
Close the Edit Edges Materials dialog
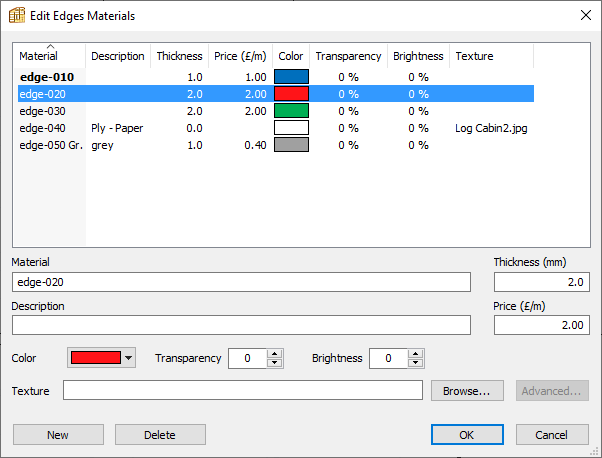click(585, 16)
